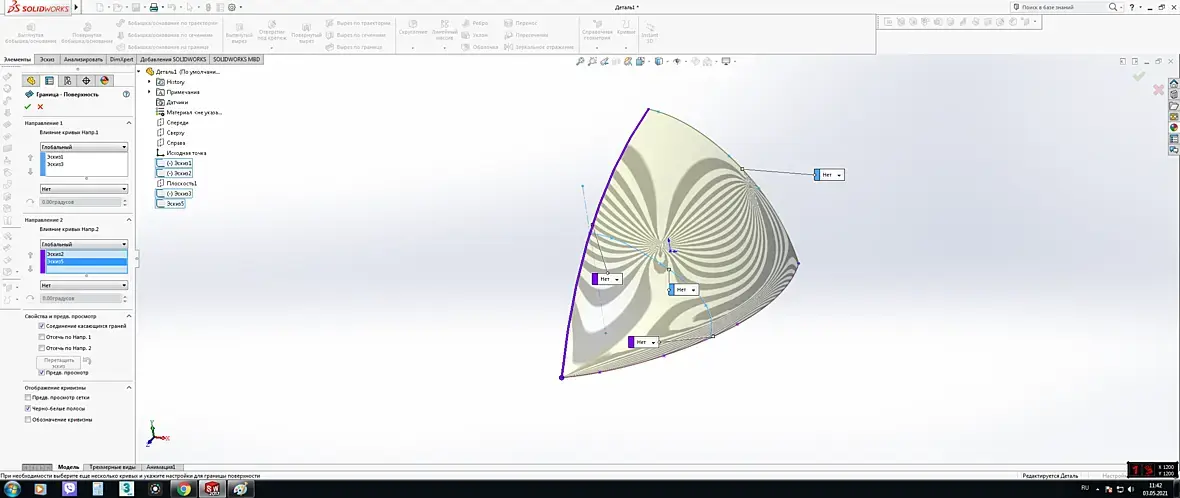Open the Design Library icon in task pane
This screenshot has height=498, width=1180.
coord(1173,95)
